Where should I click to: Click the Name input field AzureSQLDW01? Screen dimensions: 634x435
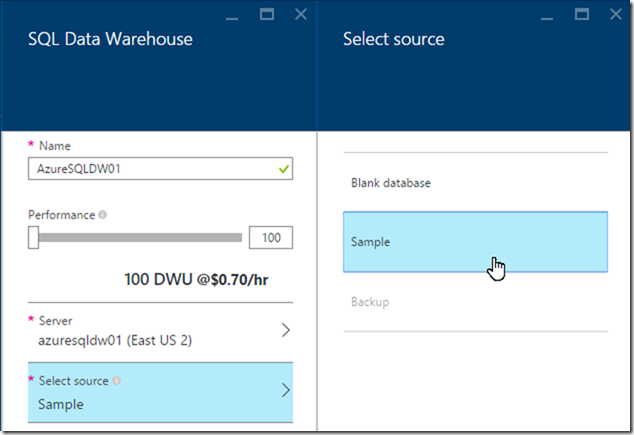pos(160,169)
